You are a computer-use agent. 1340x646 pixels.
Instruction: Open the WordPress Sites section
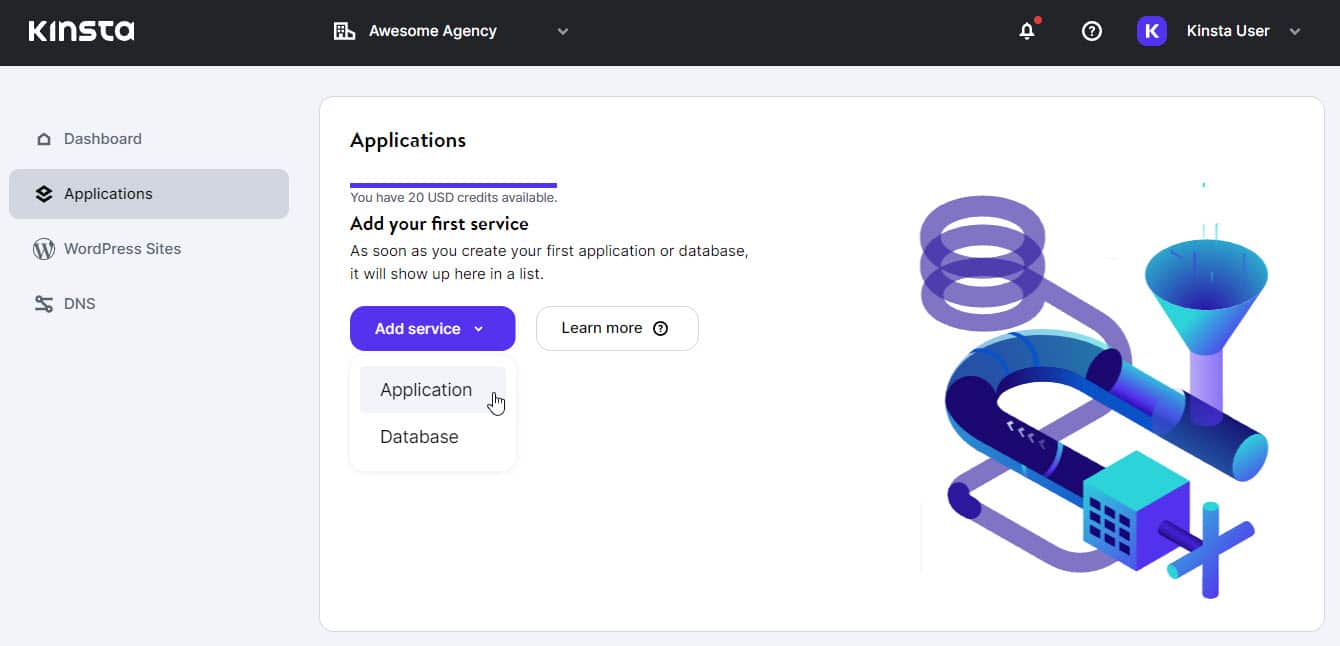click(x=121, y=248)
